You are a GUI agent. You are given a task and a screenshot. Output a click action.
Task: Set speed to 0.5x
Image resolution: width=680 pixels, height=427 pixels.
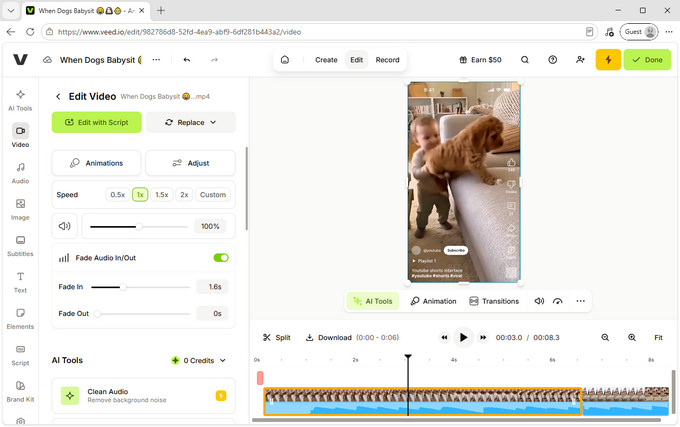118,195
